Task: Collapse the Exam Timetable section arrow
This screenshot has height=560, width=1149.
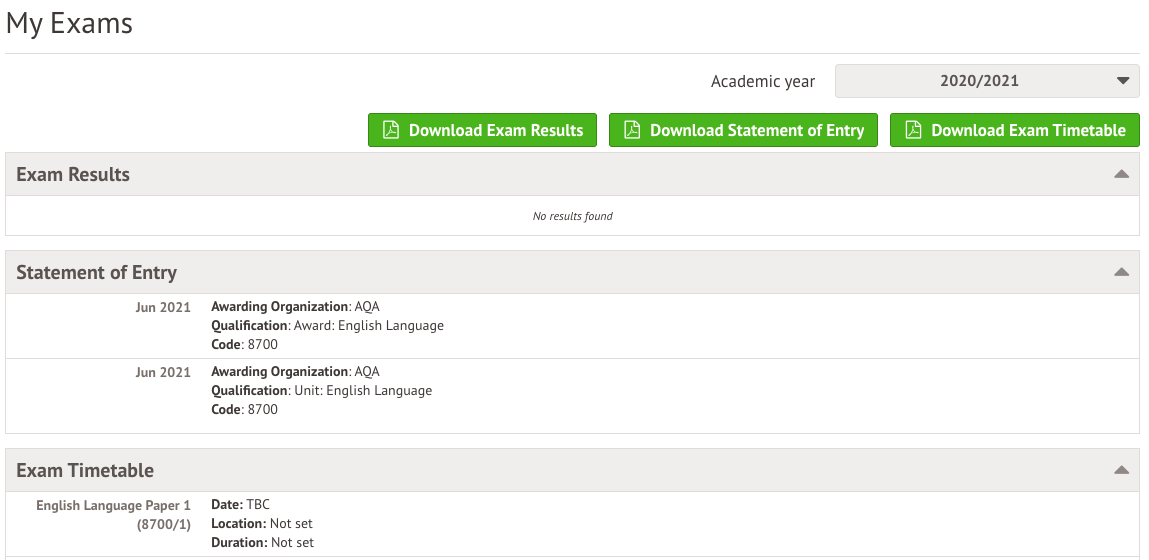Action: tap(1121, 470)
